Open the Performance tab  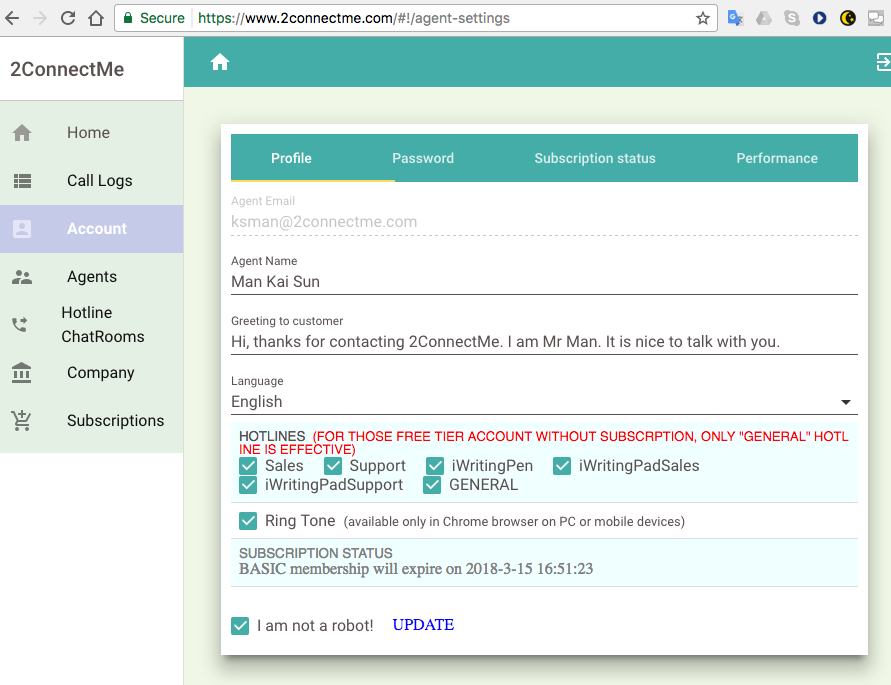777,158
